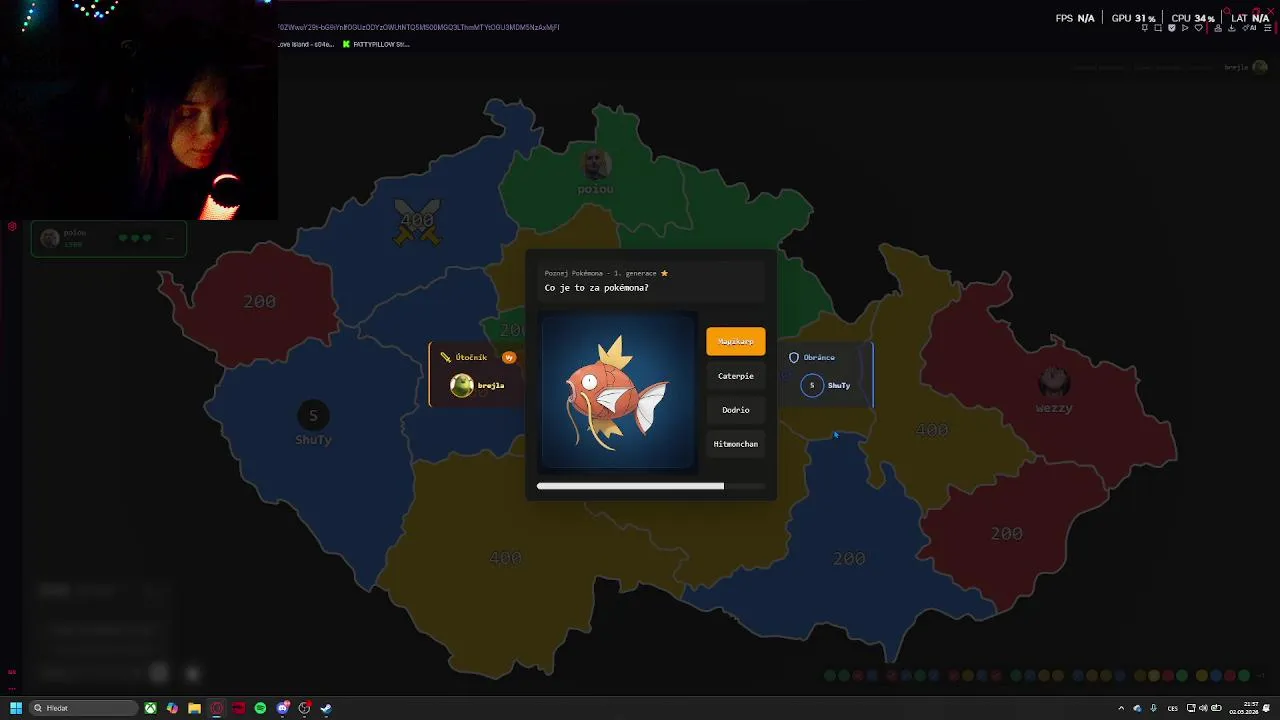Click the "Co je to za pokémona?" question
The width and height of the screenshot is (1280, 720).
pyautogui.click(x=596, y=288)
